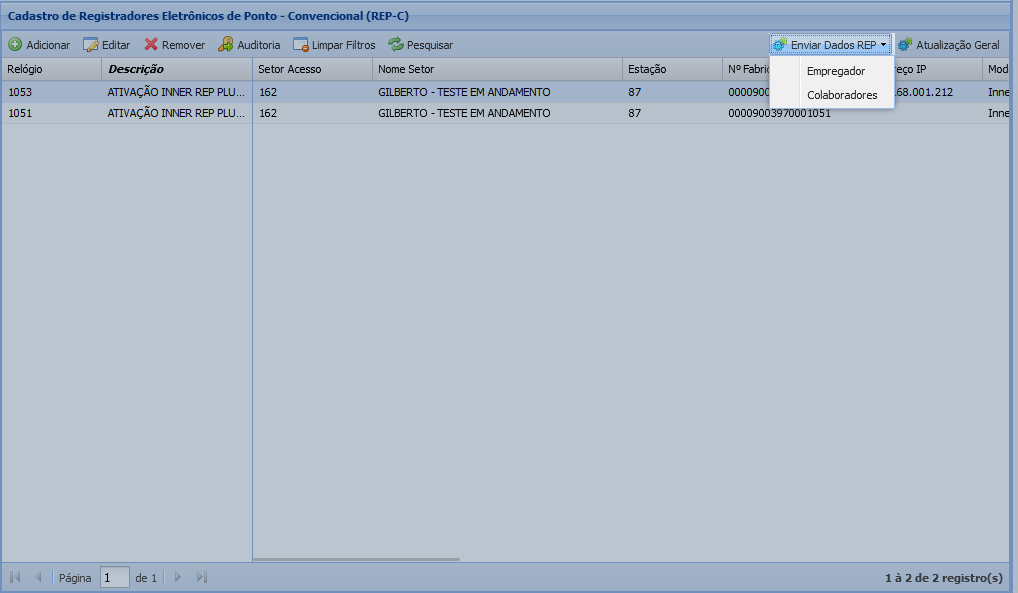The image size is (1018, 593).
Task: Click the horizontal scrollbar under the grid
Action: (x=356, y=559)
